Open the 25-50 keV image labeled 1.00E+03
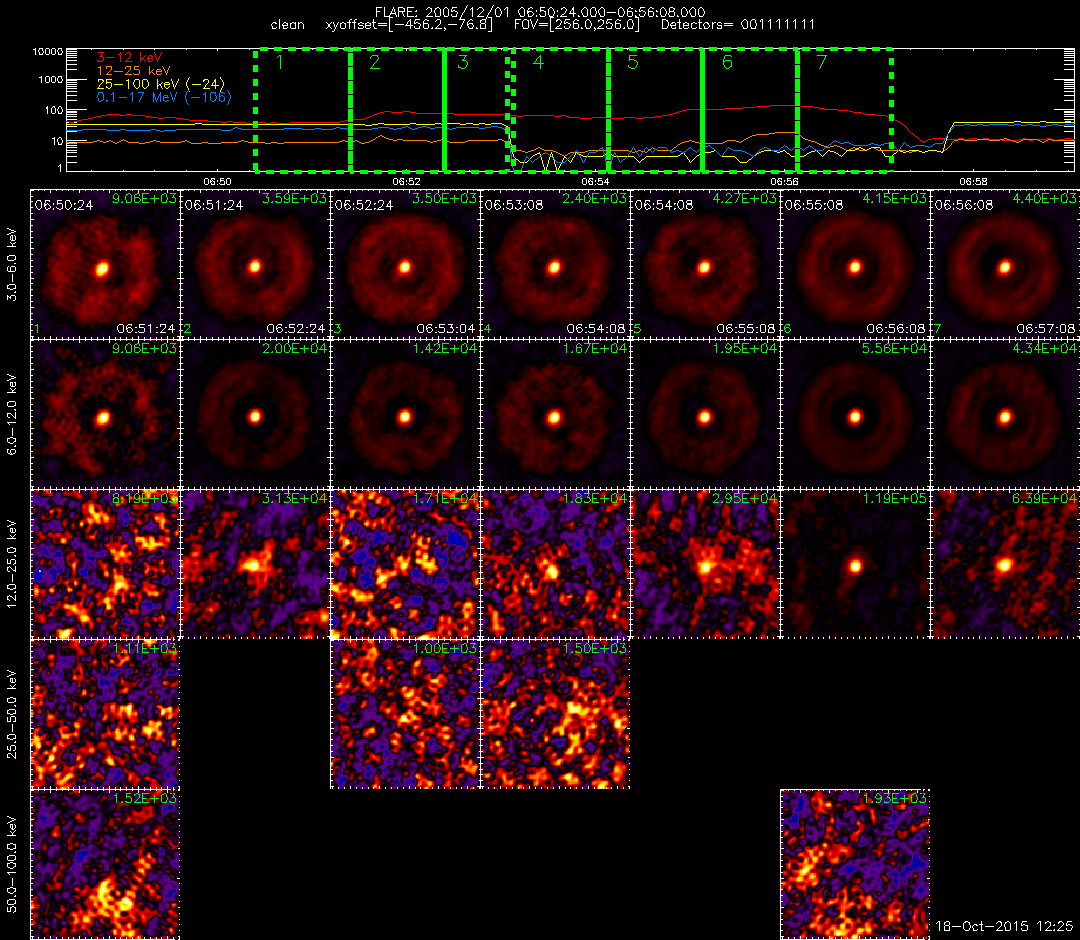Image resolution: width=1080 pixels, height=940 pixels. 405,714
